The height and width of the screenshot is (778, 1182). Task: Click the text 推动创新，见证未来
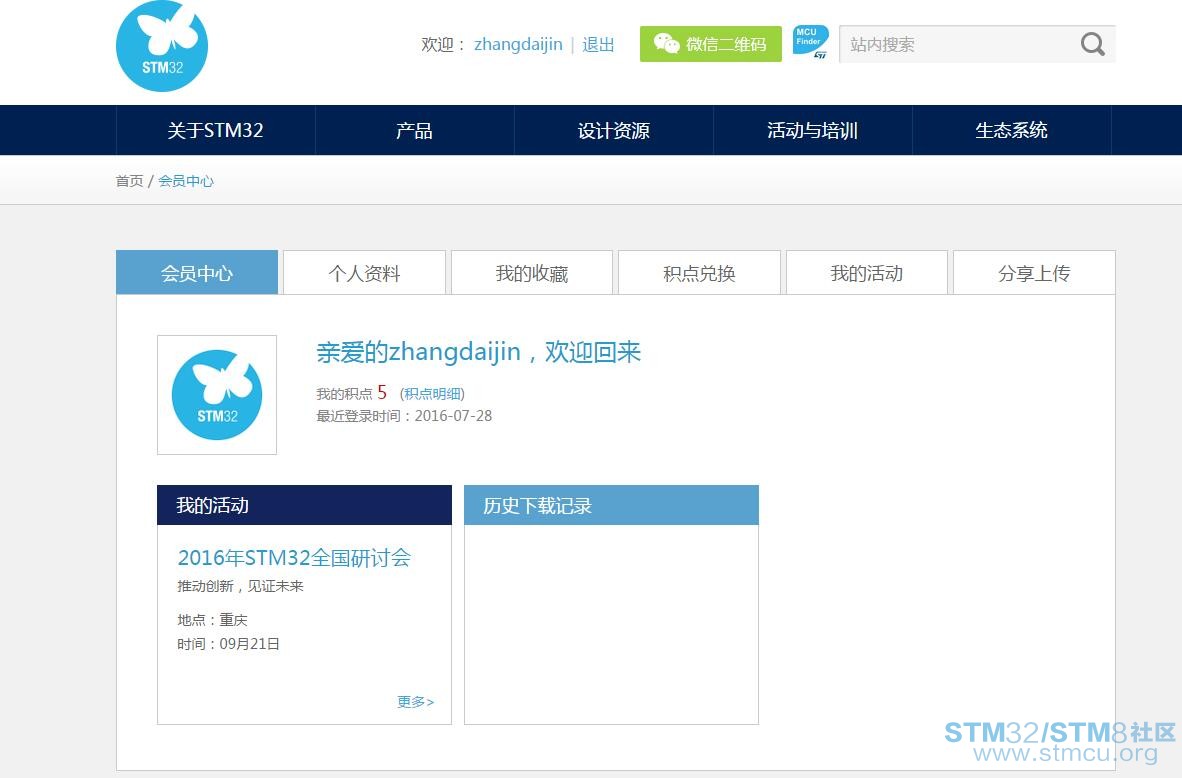(240, 586)
